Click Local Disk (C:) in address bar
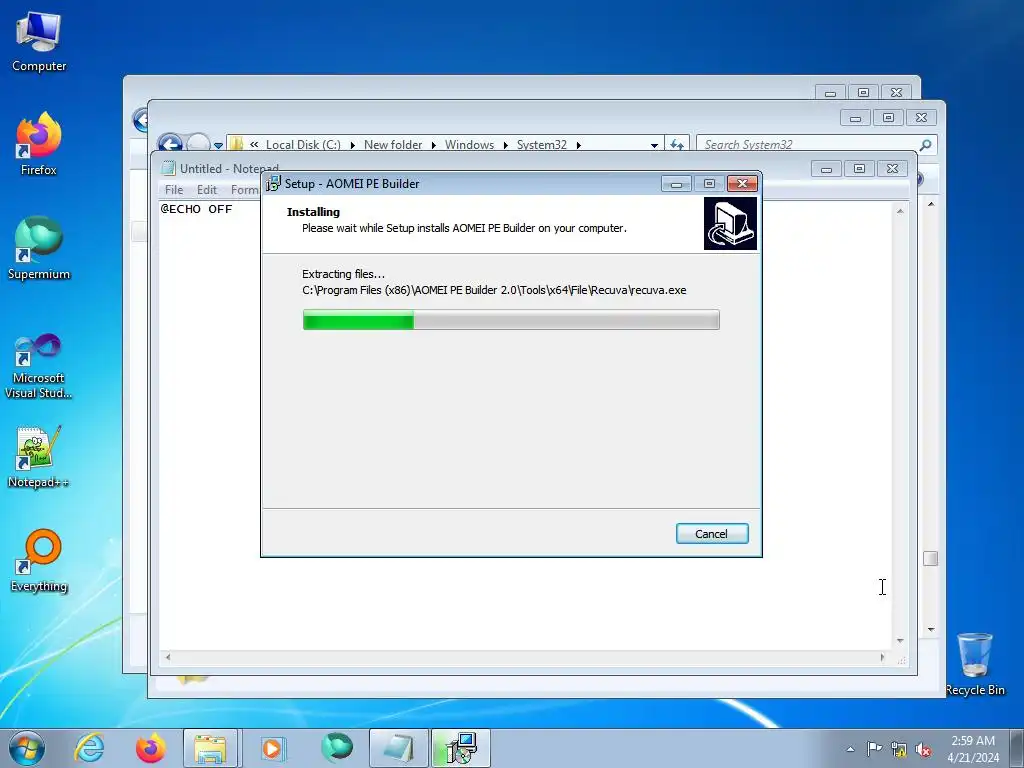Viewport: 1024px width, 768px height. (x=303, y=144)
